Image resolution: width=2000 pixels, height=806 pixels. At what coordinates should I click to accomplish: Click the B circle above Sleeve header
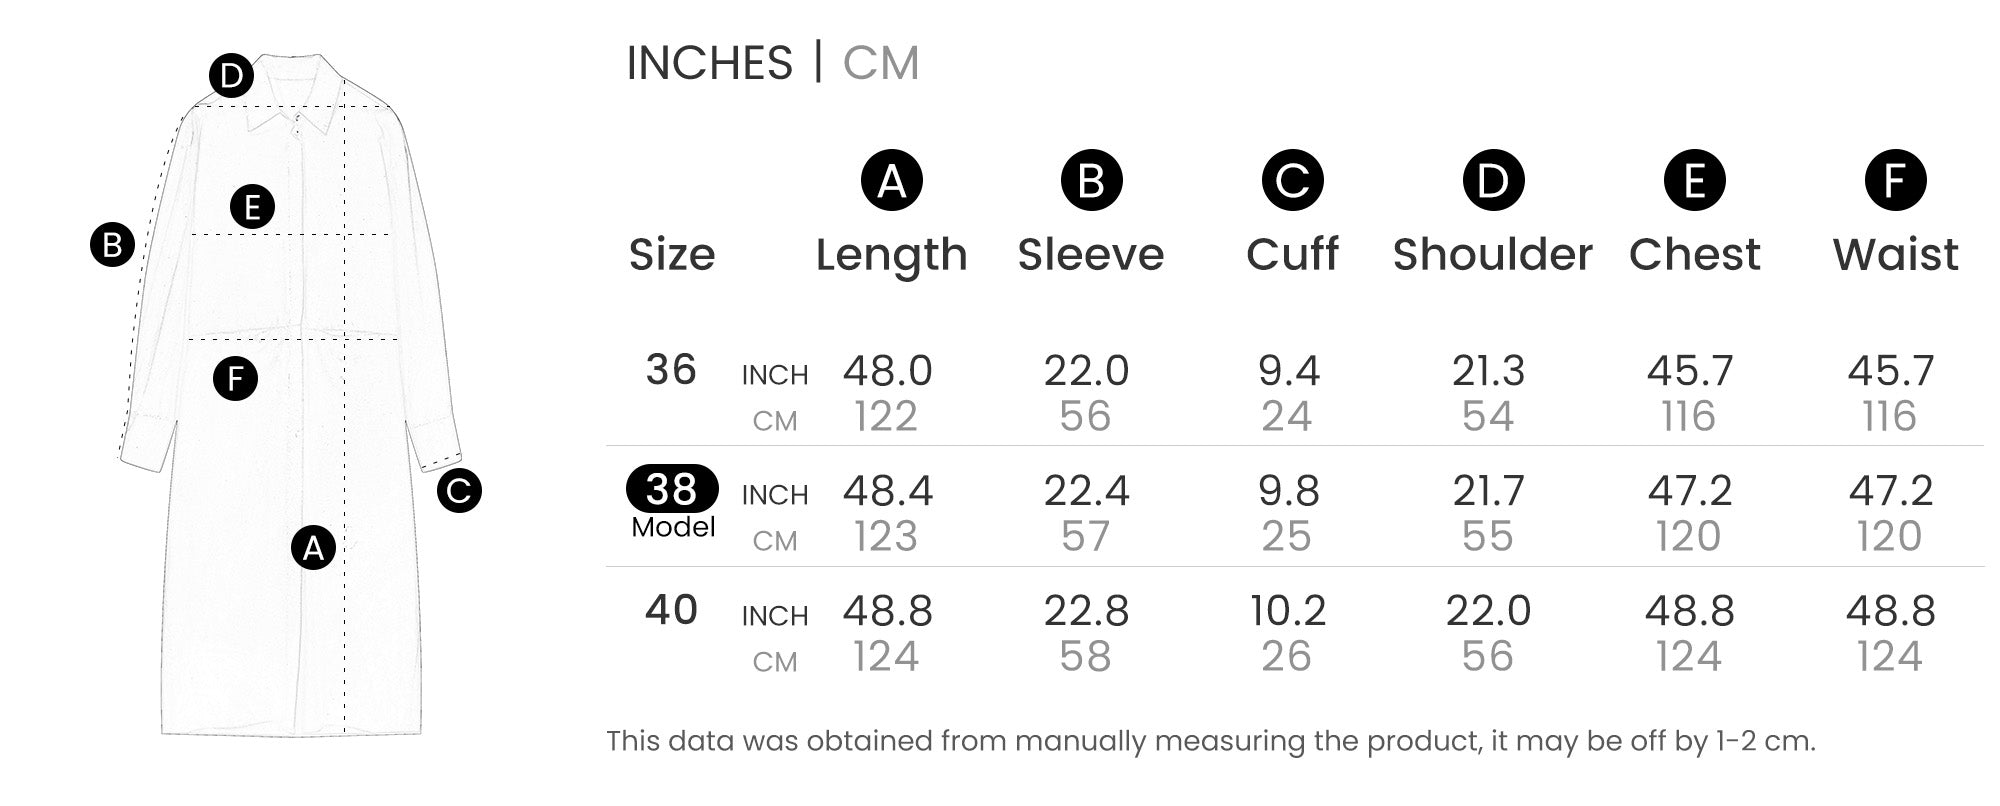pos(1091,180)
